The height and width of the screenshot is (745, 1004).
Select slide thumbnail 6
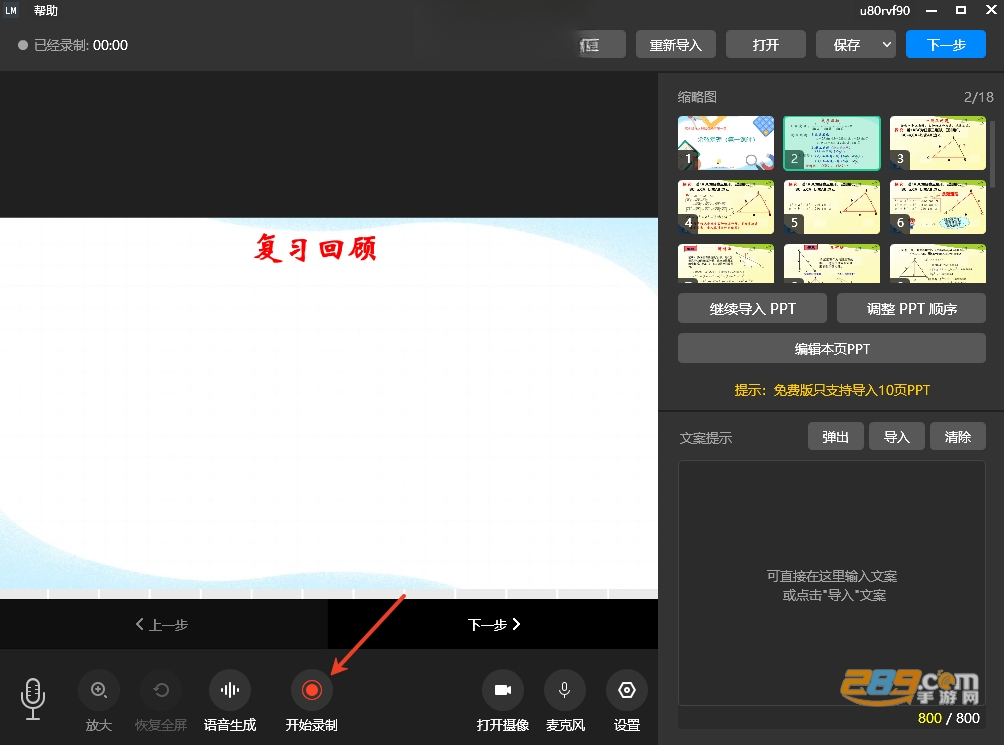click(938, 207)
